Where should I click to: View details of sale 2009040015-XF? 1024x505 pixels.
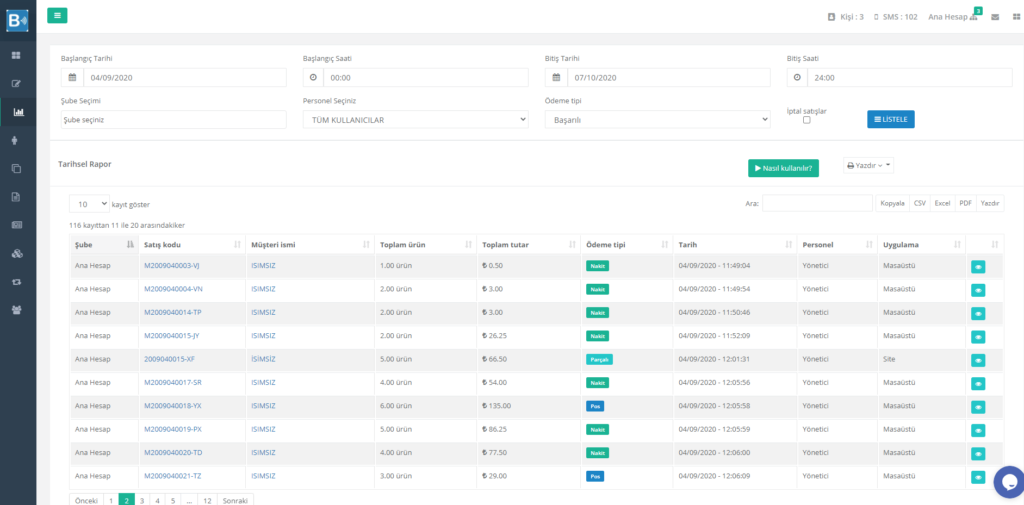tap(978, 360)
